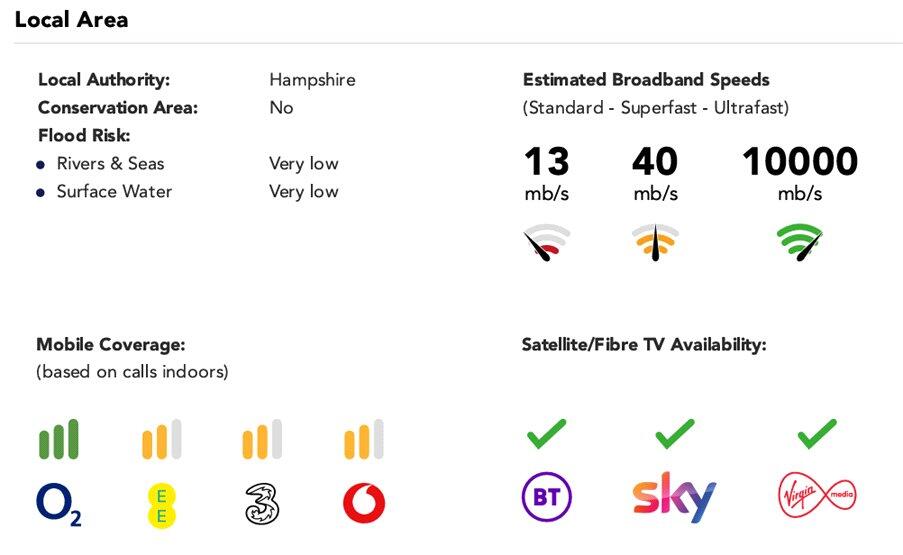Click the green checkmark above Virgin Media

[817, 433]
